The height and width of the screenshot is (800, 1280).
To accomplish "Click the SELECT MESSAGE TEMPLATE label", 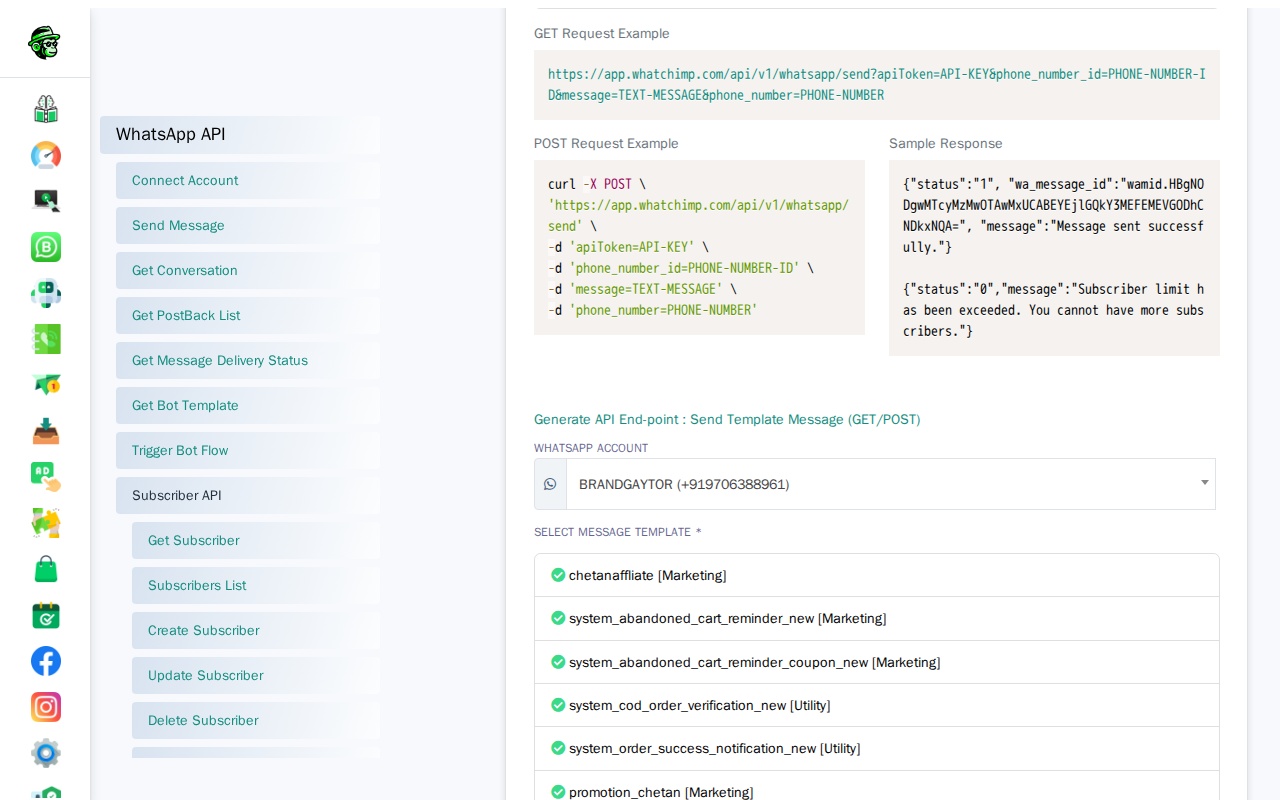I will (617, 532).
